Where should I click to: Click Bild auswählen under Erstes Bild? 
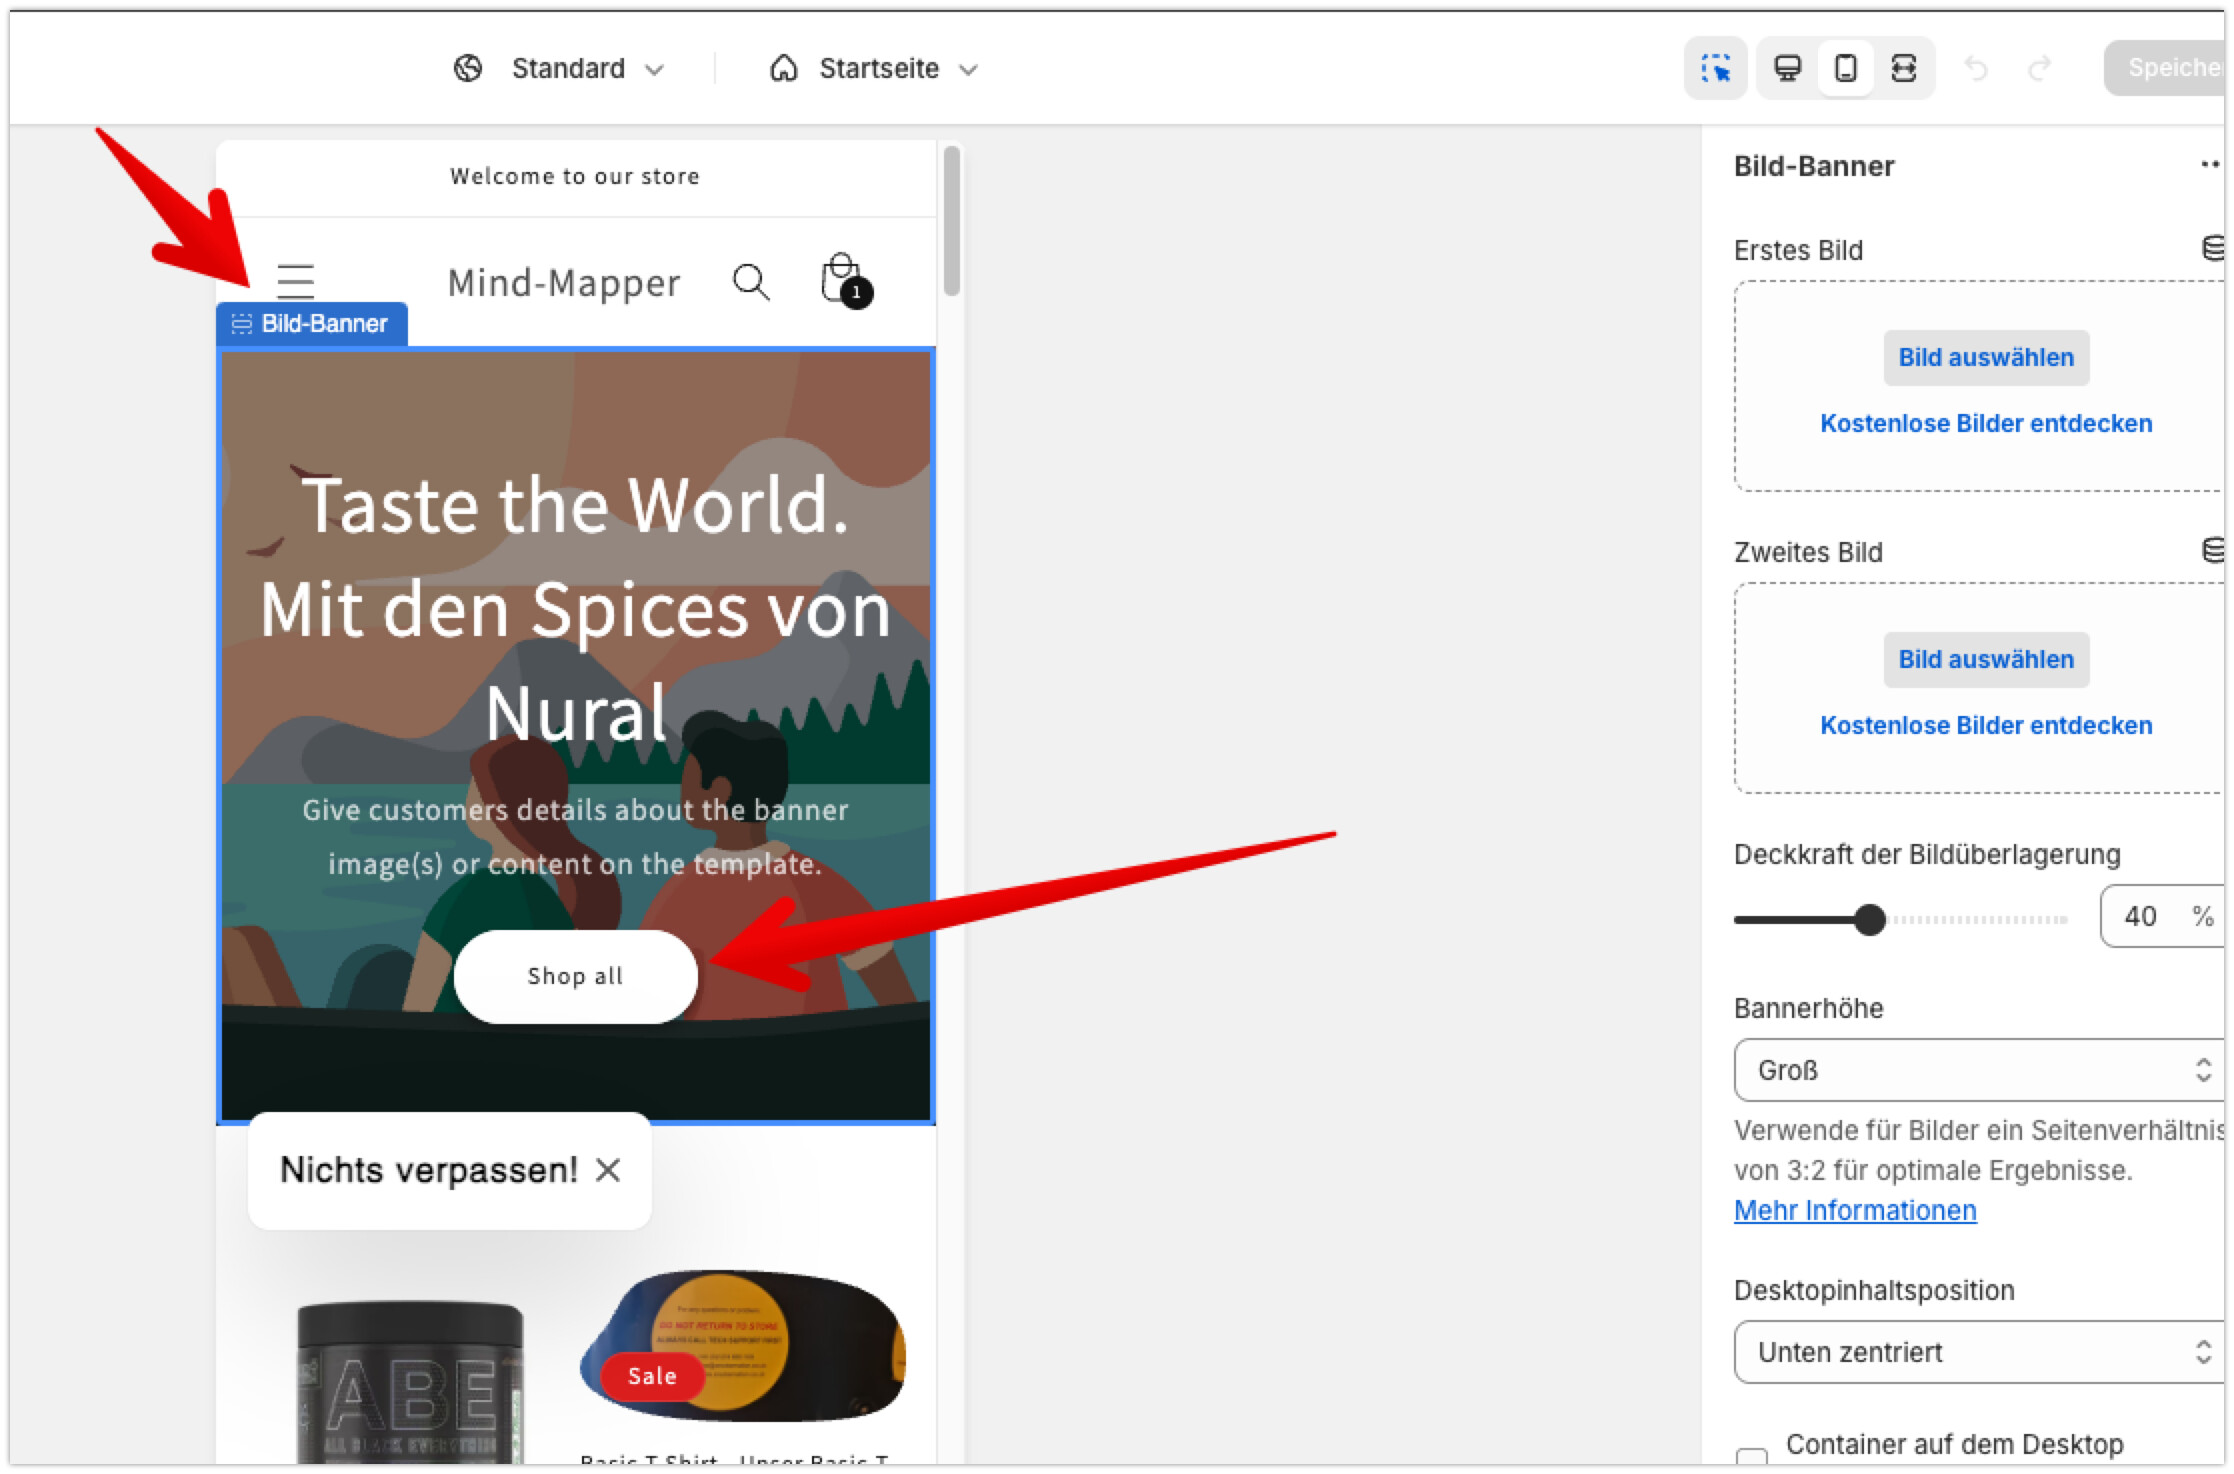[1986, 357]
